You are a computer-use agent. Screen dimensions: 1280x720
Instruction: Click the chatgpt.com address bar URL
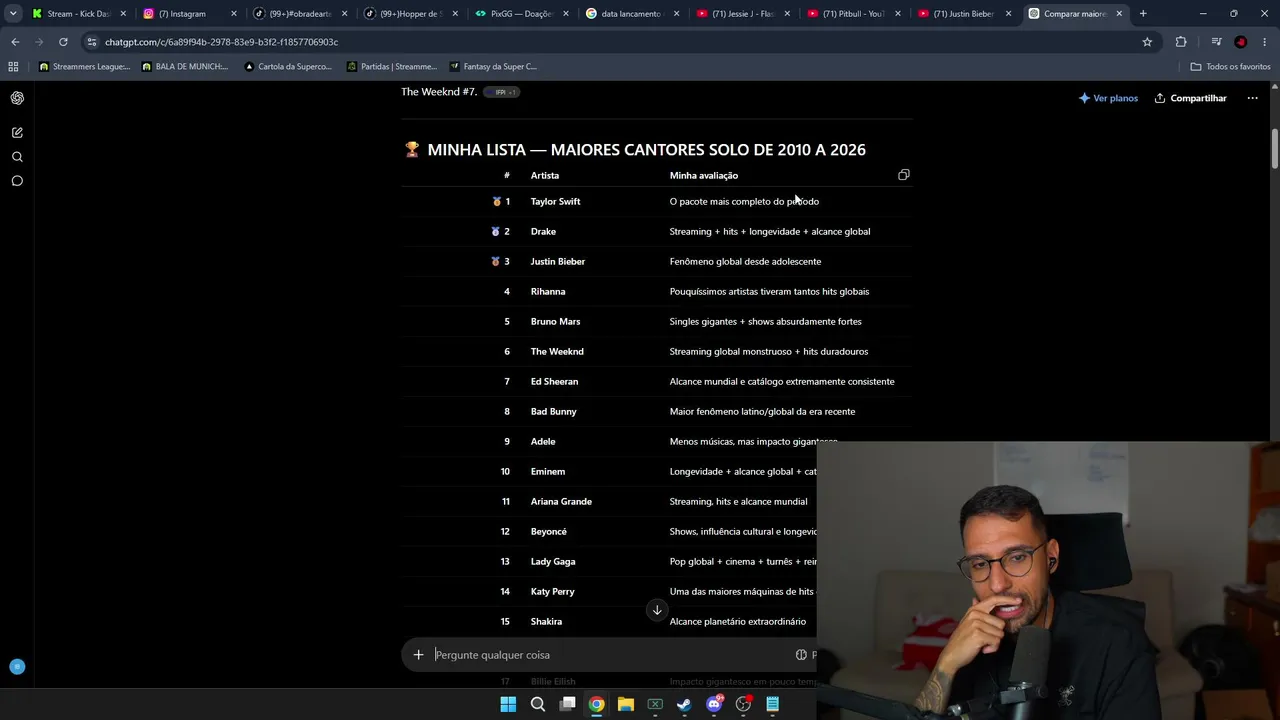coord(221,42)
